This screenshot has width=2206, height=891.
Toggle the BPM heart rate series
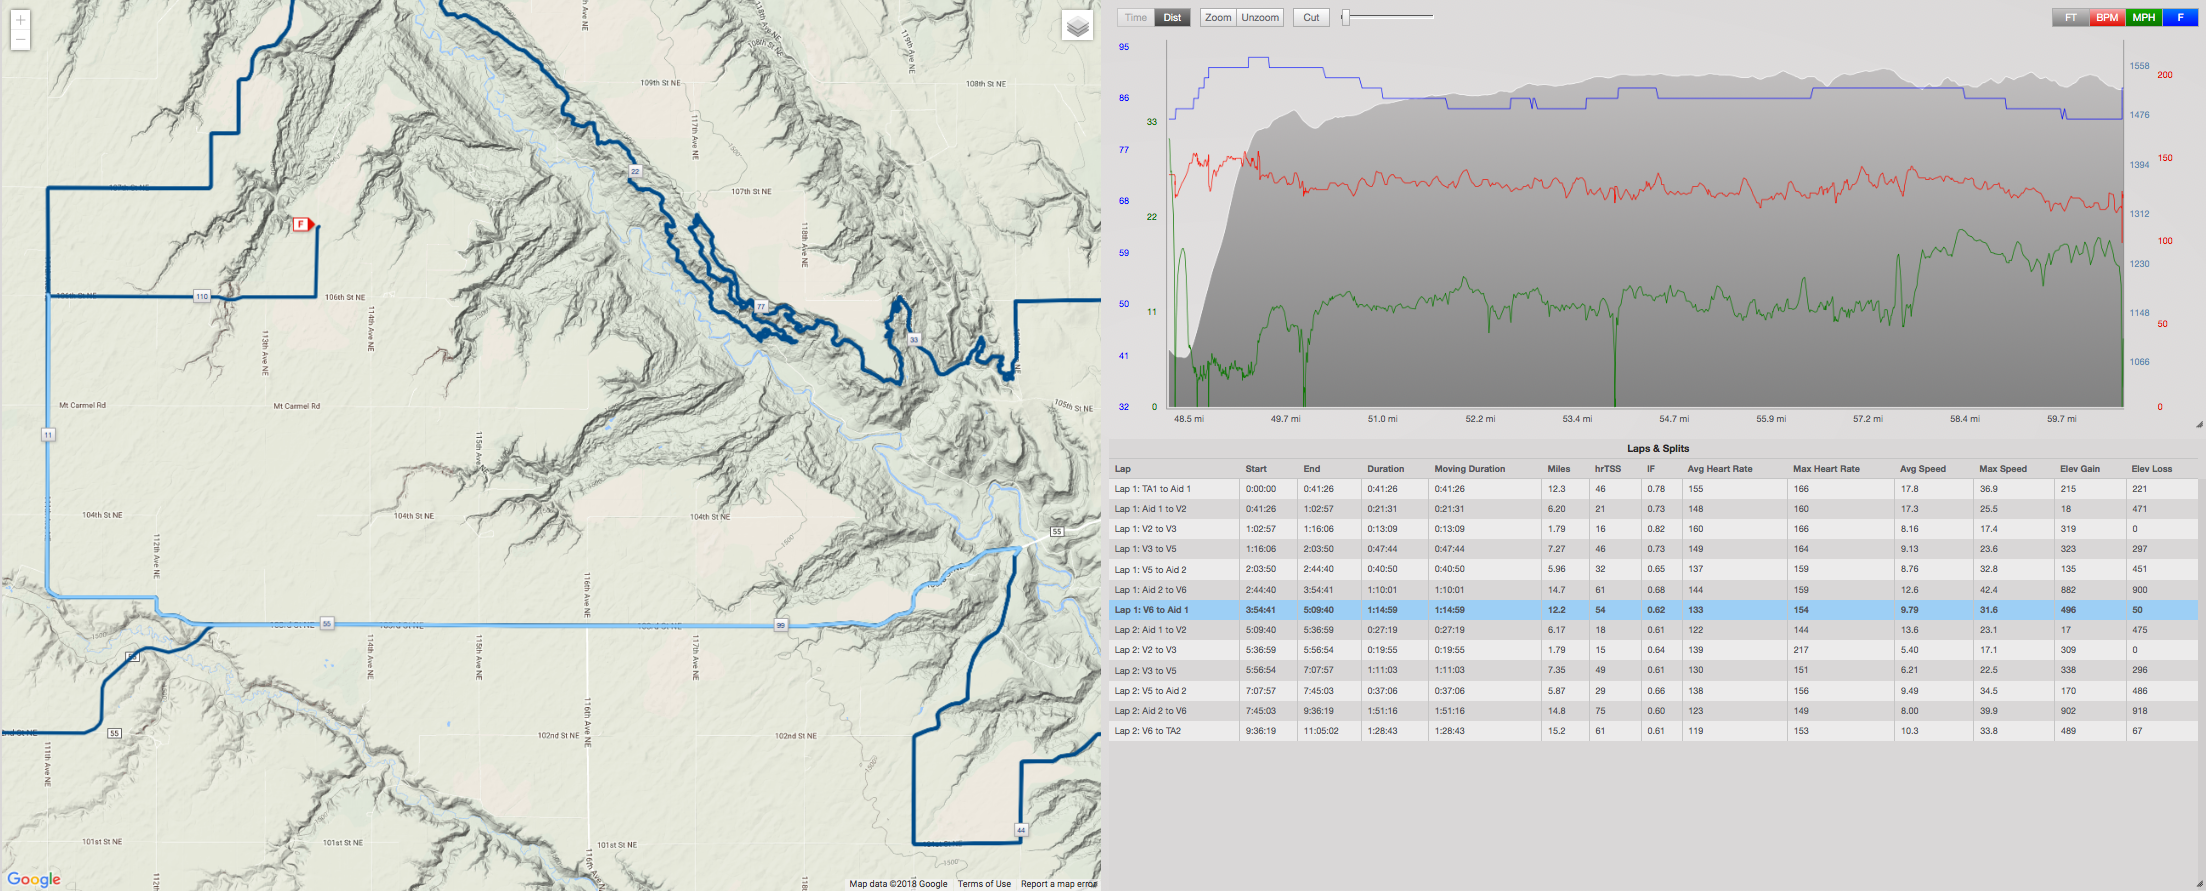coord(2107,17)
